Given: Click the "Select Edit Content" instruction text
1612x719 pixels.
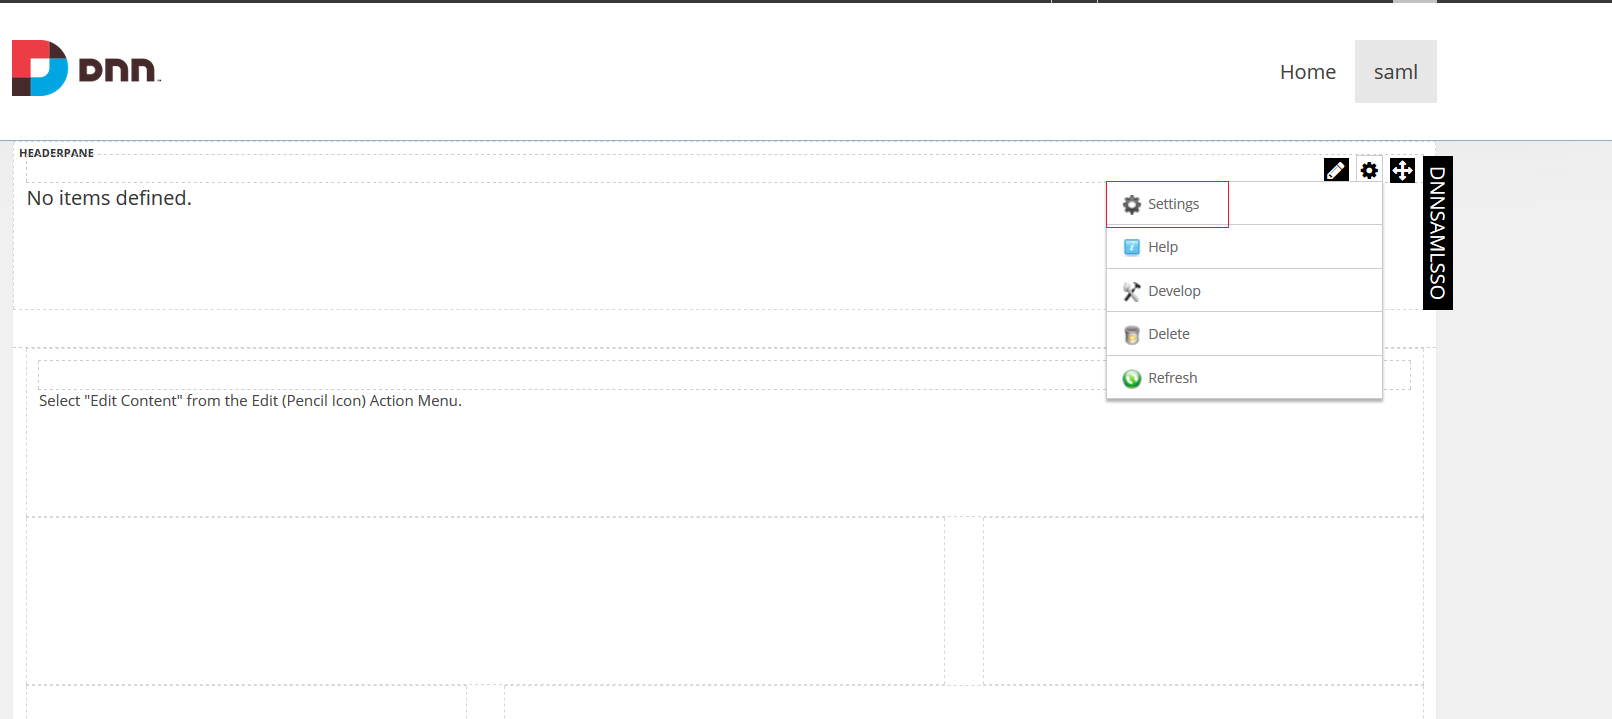Looking at the screenshot, I should 250,401.
